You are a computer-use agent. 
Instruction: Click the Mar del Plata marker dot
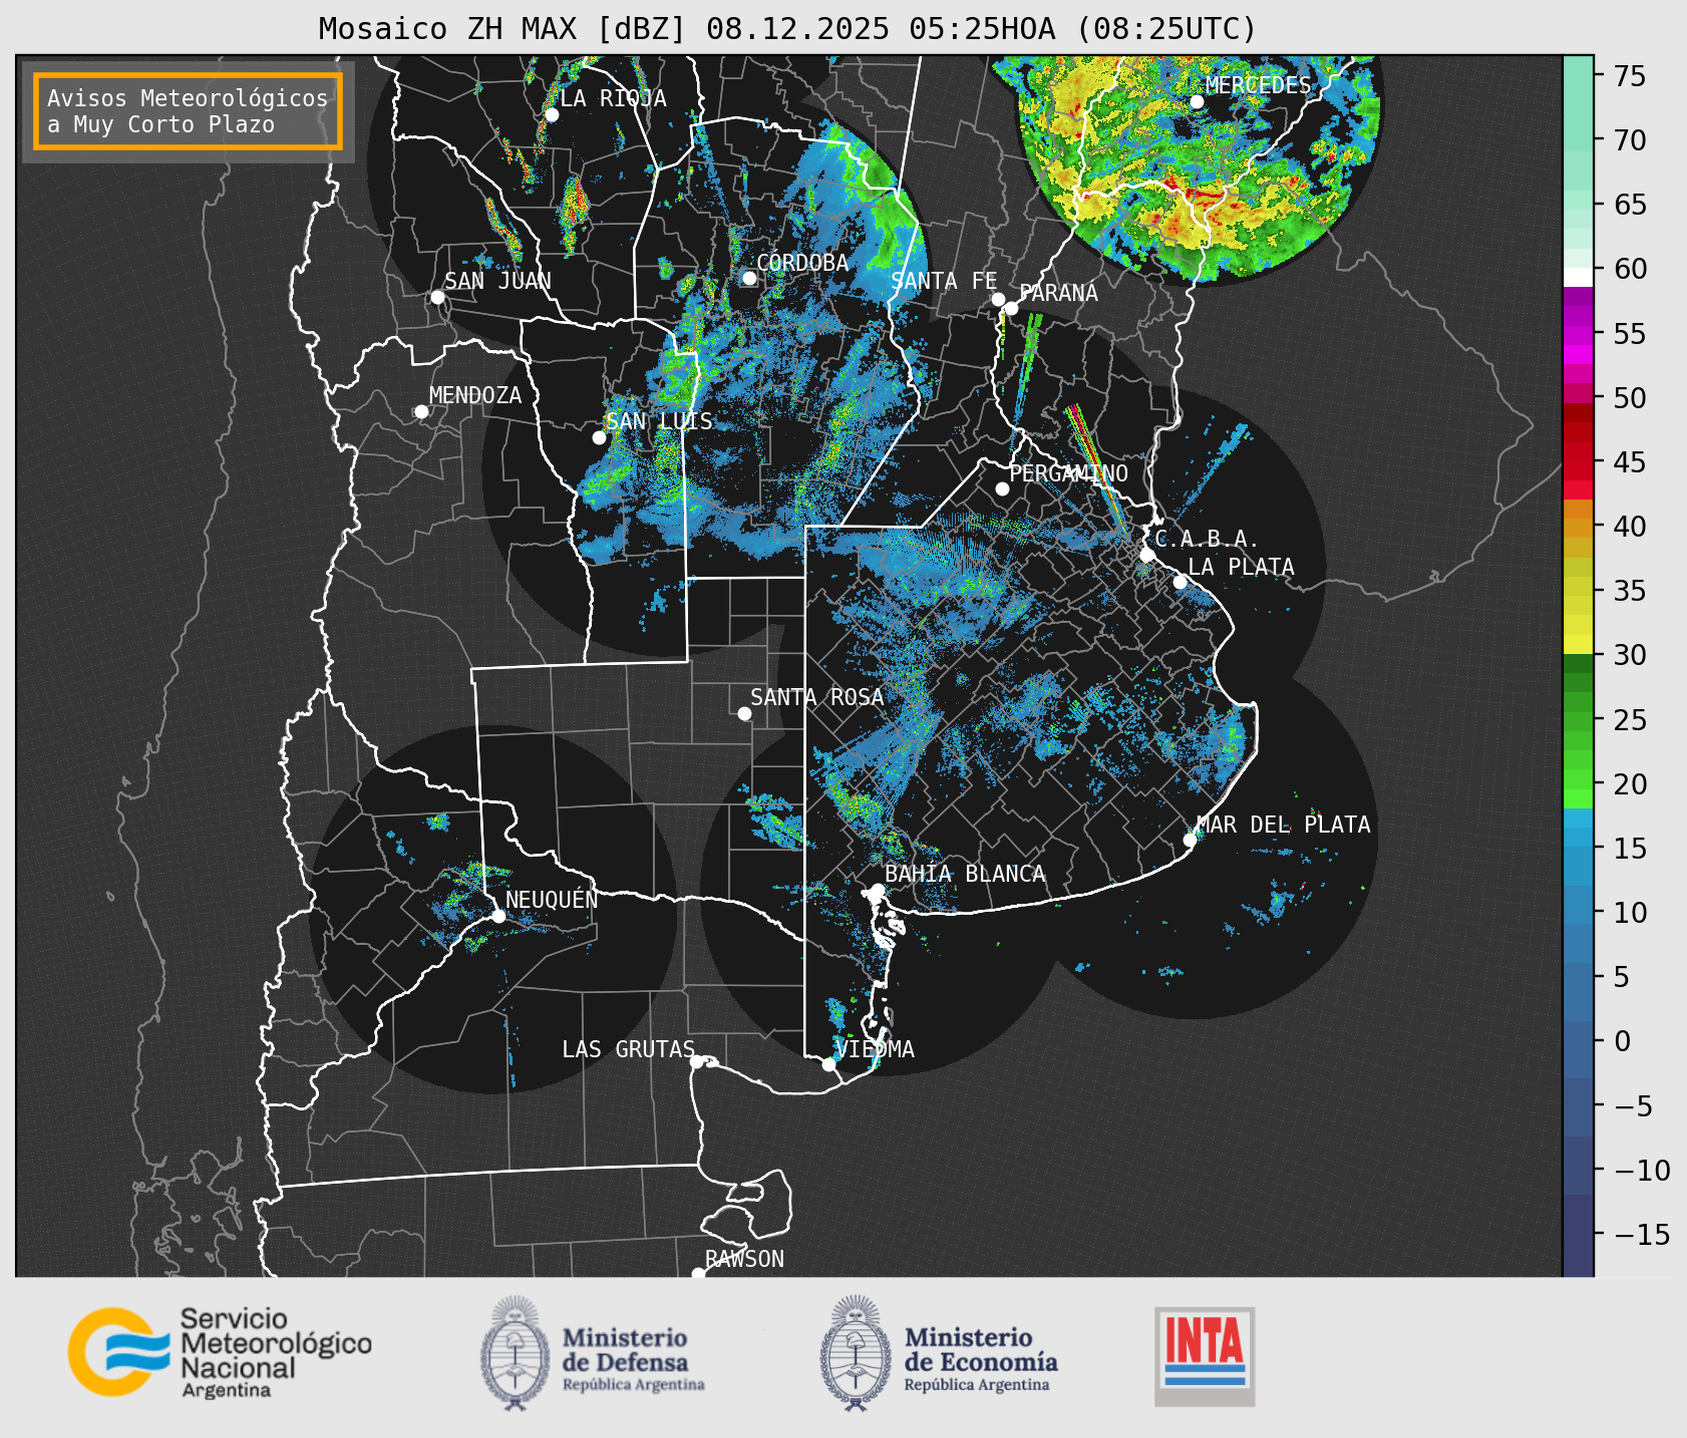(x=1190, y=840)
